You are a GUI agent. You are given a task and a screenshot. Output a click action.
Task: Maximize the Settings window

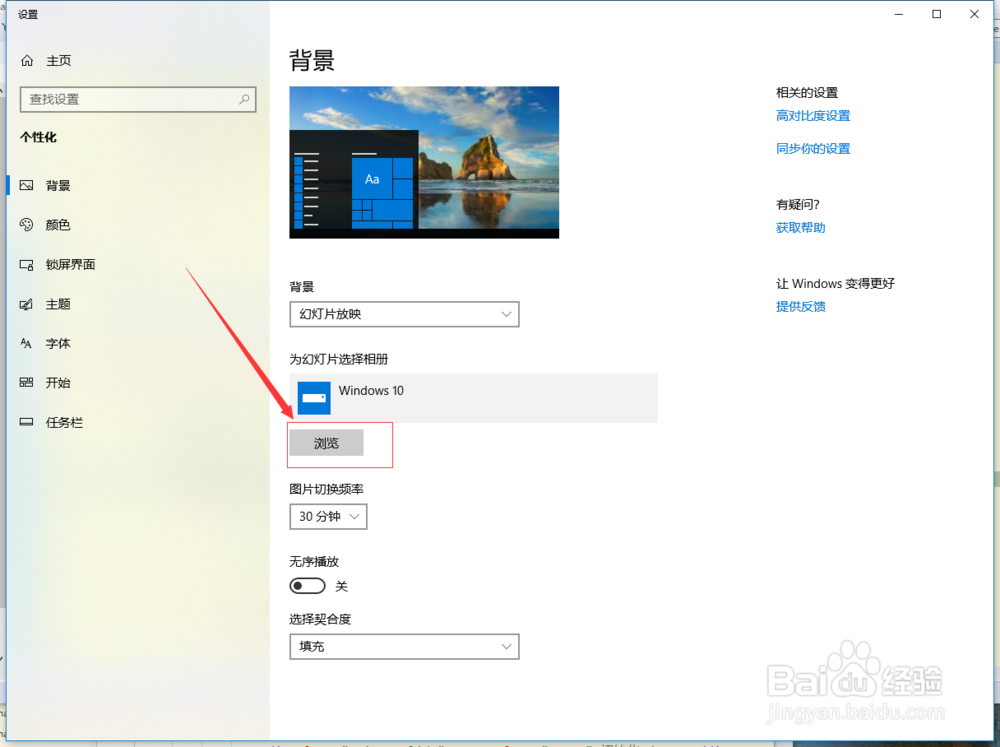click(x=936, y=14)
